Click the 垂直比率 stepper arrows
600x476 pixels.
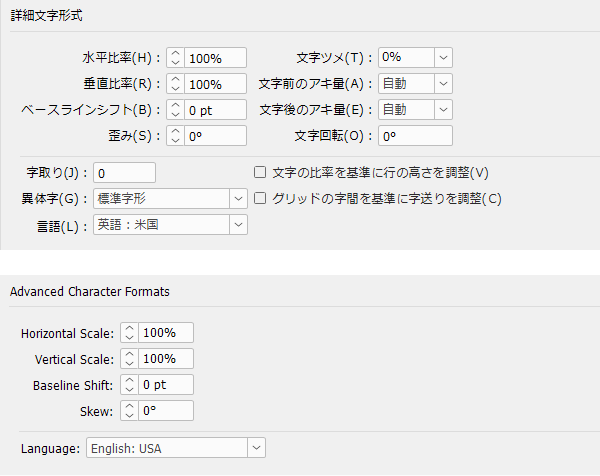[175, 84]
